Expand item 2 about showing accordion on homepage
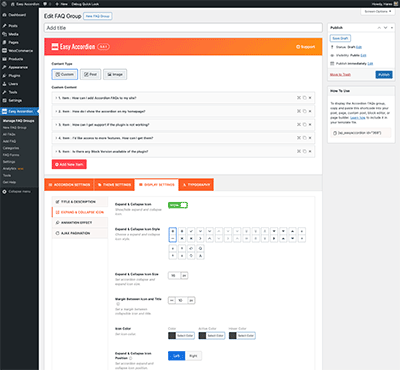This screenshot has width=400, height=370. point(183,111)
